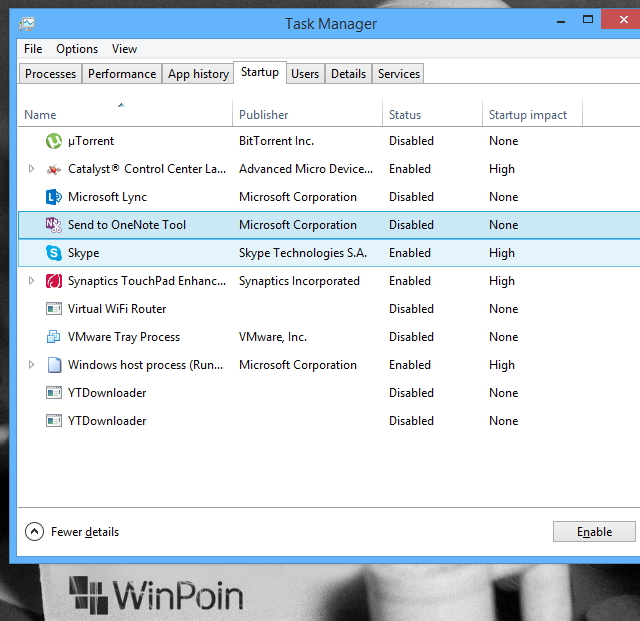640x621 pixels.
Task: Click the Skype icon
Action: (x=54, y=253)
